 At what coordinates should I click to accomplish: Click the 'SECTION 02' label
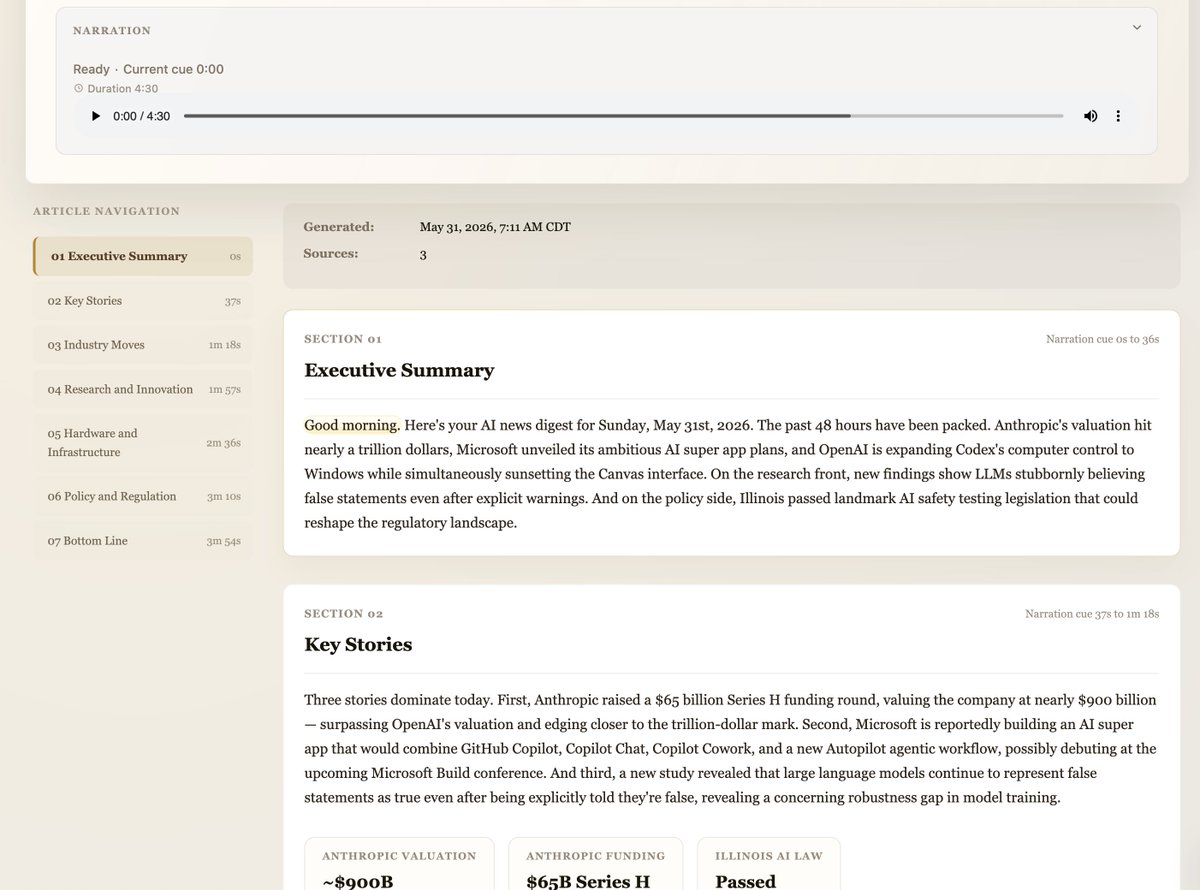point(344,614)
